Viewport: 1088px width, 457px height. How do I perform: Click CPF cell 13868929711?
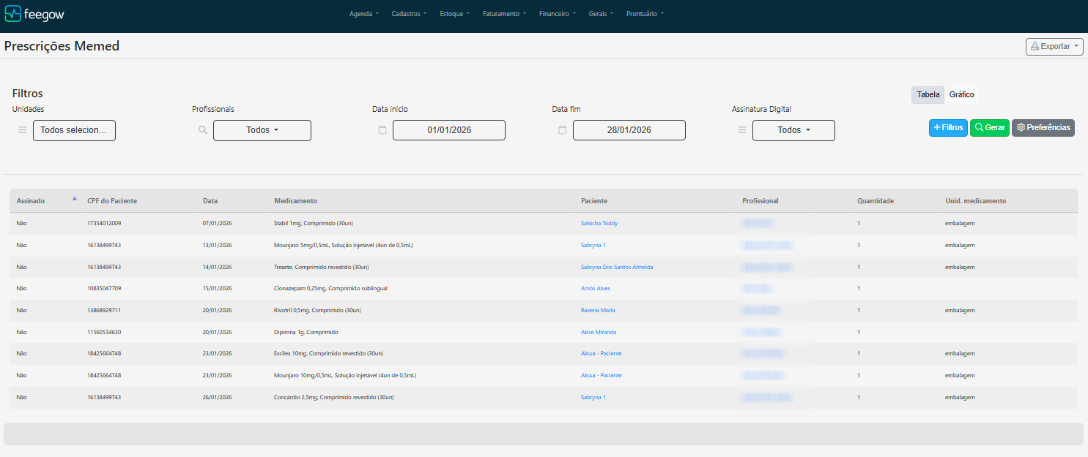pyautogui.click(x=105, y=310)
